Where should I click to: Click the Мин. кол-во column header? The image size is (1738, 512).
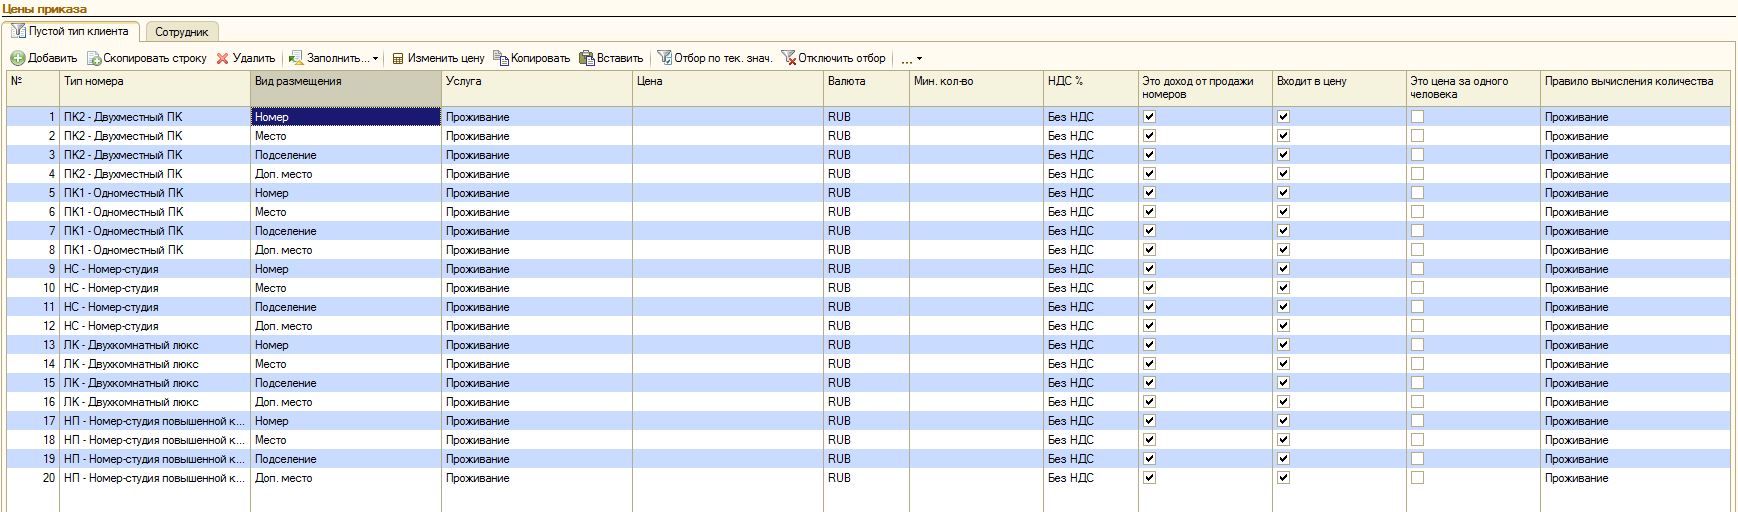976,88
